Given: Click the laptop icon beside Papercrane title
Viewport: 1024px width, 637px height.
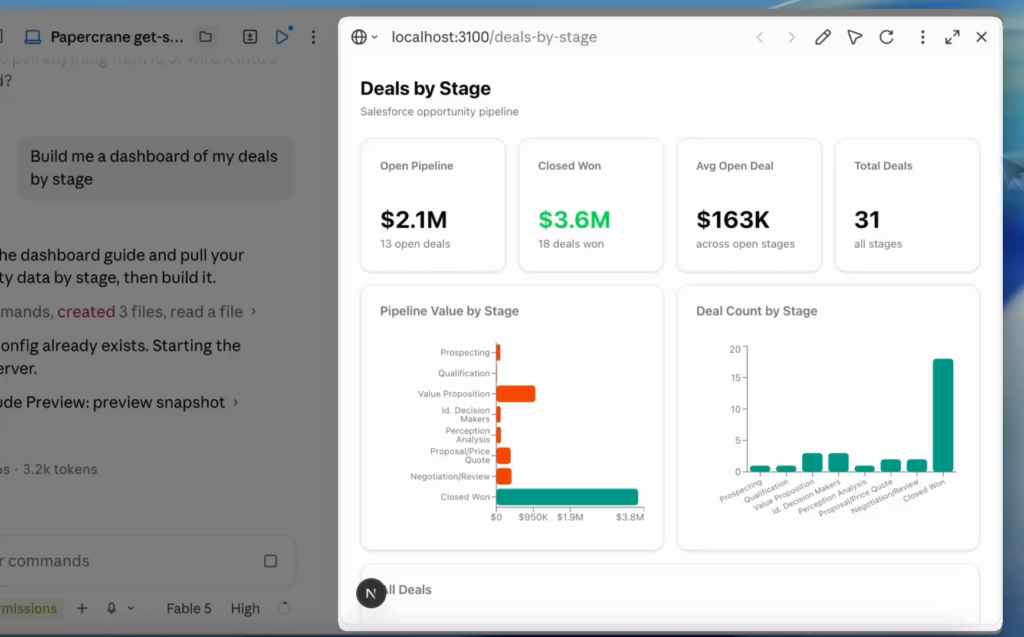Looking at the screenshot, I should [33, 37].
